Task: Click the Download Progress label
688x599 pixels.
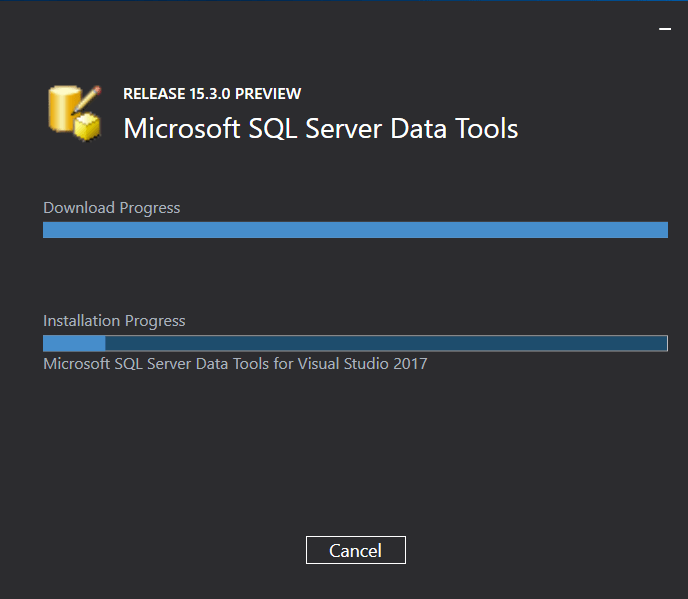Action: 111,208
